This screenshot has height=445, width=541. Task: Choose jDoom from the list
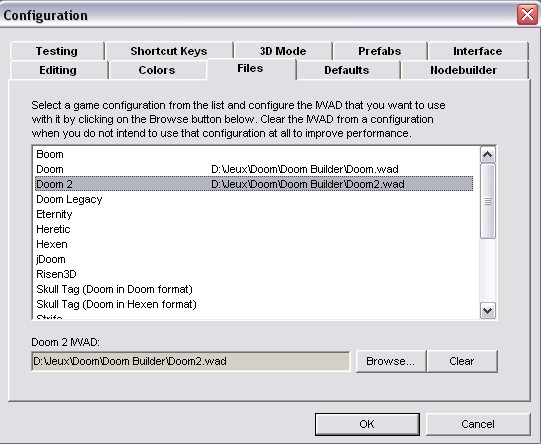pyautogui.click(x=254, y=259)
